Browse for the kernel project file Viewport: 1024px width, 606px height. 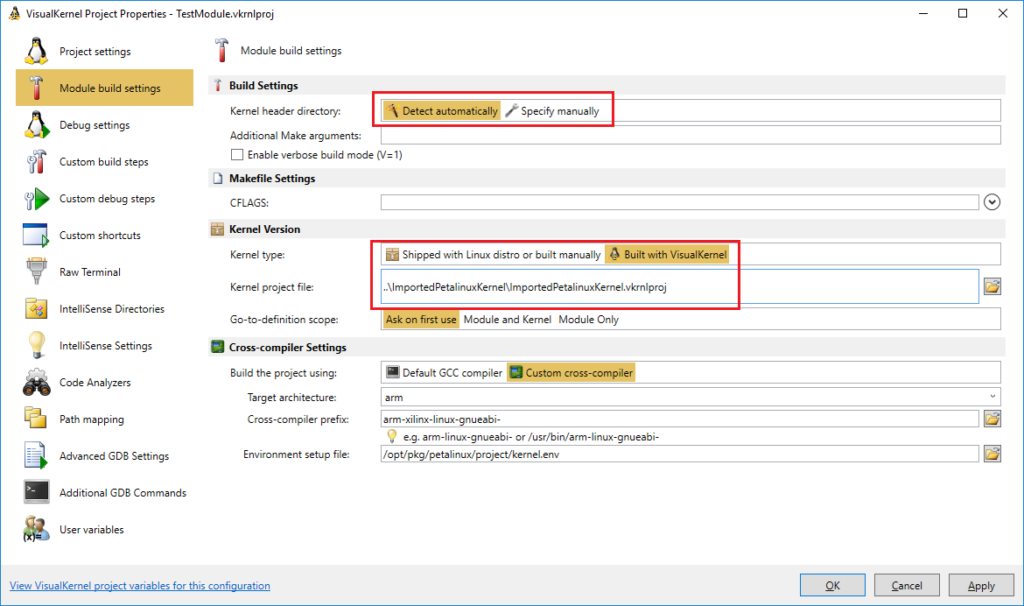click(993, 286)
